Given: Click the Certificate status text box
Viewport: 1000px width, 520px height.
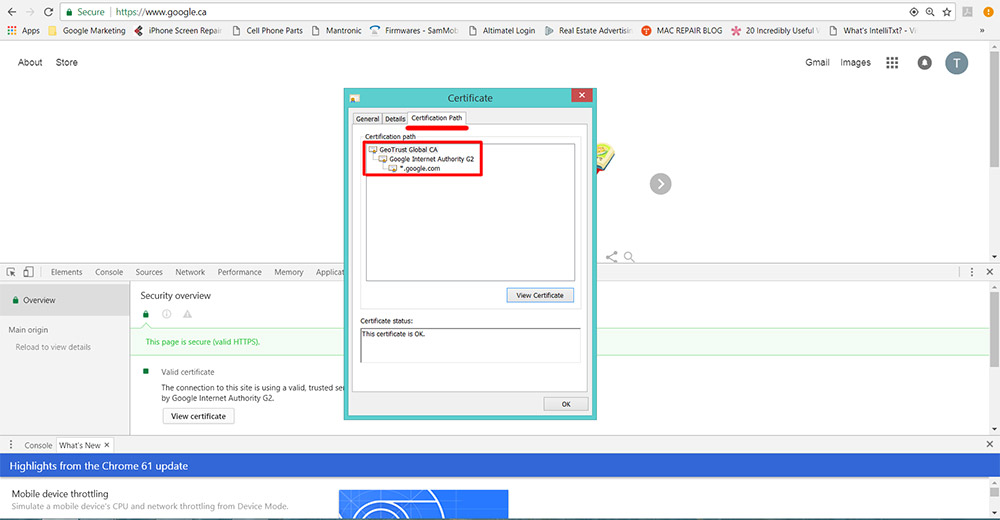Looking at the screenshot, I should (471, 345).
